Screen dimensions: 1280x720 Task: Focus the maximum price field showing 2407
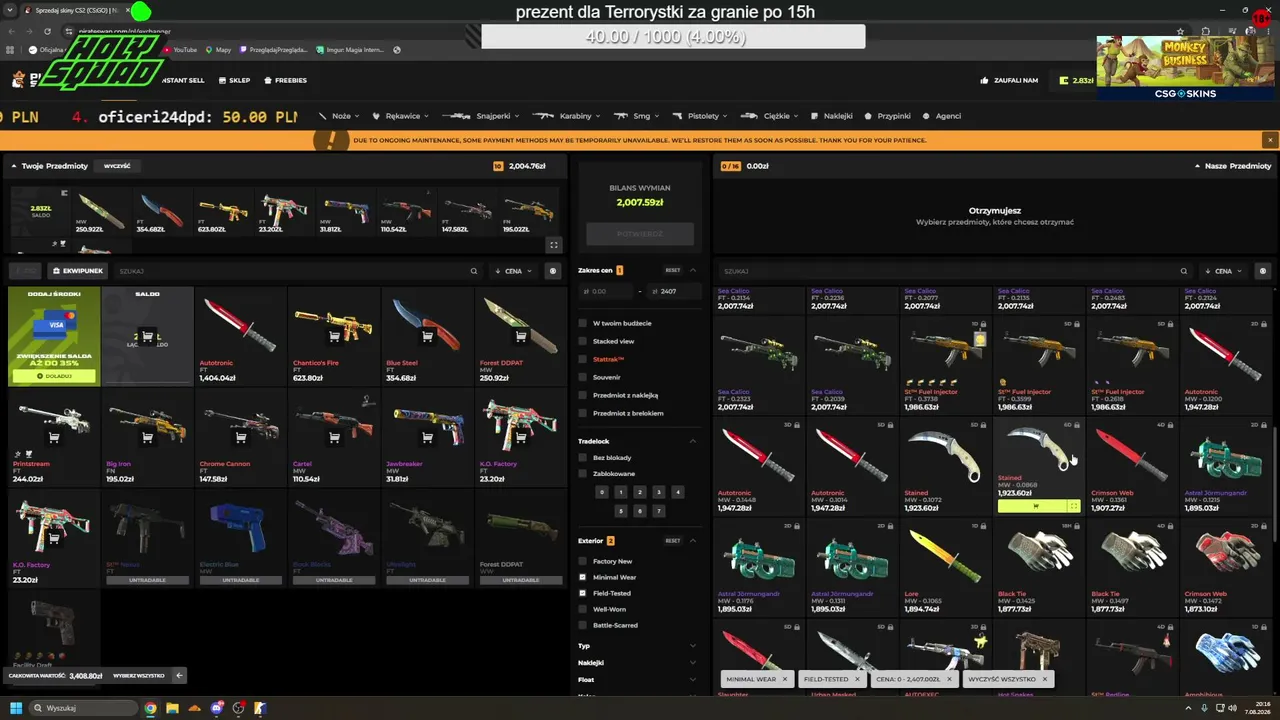672,291
